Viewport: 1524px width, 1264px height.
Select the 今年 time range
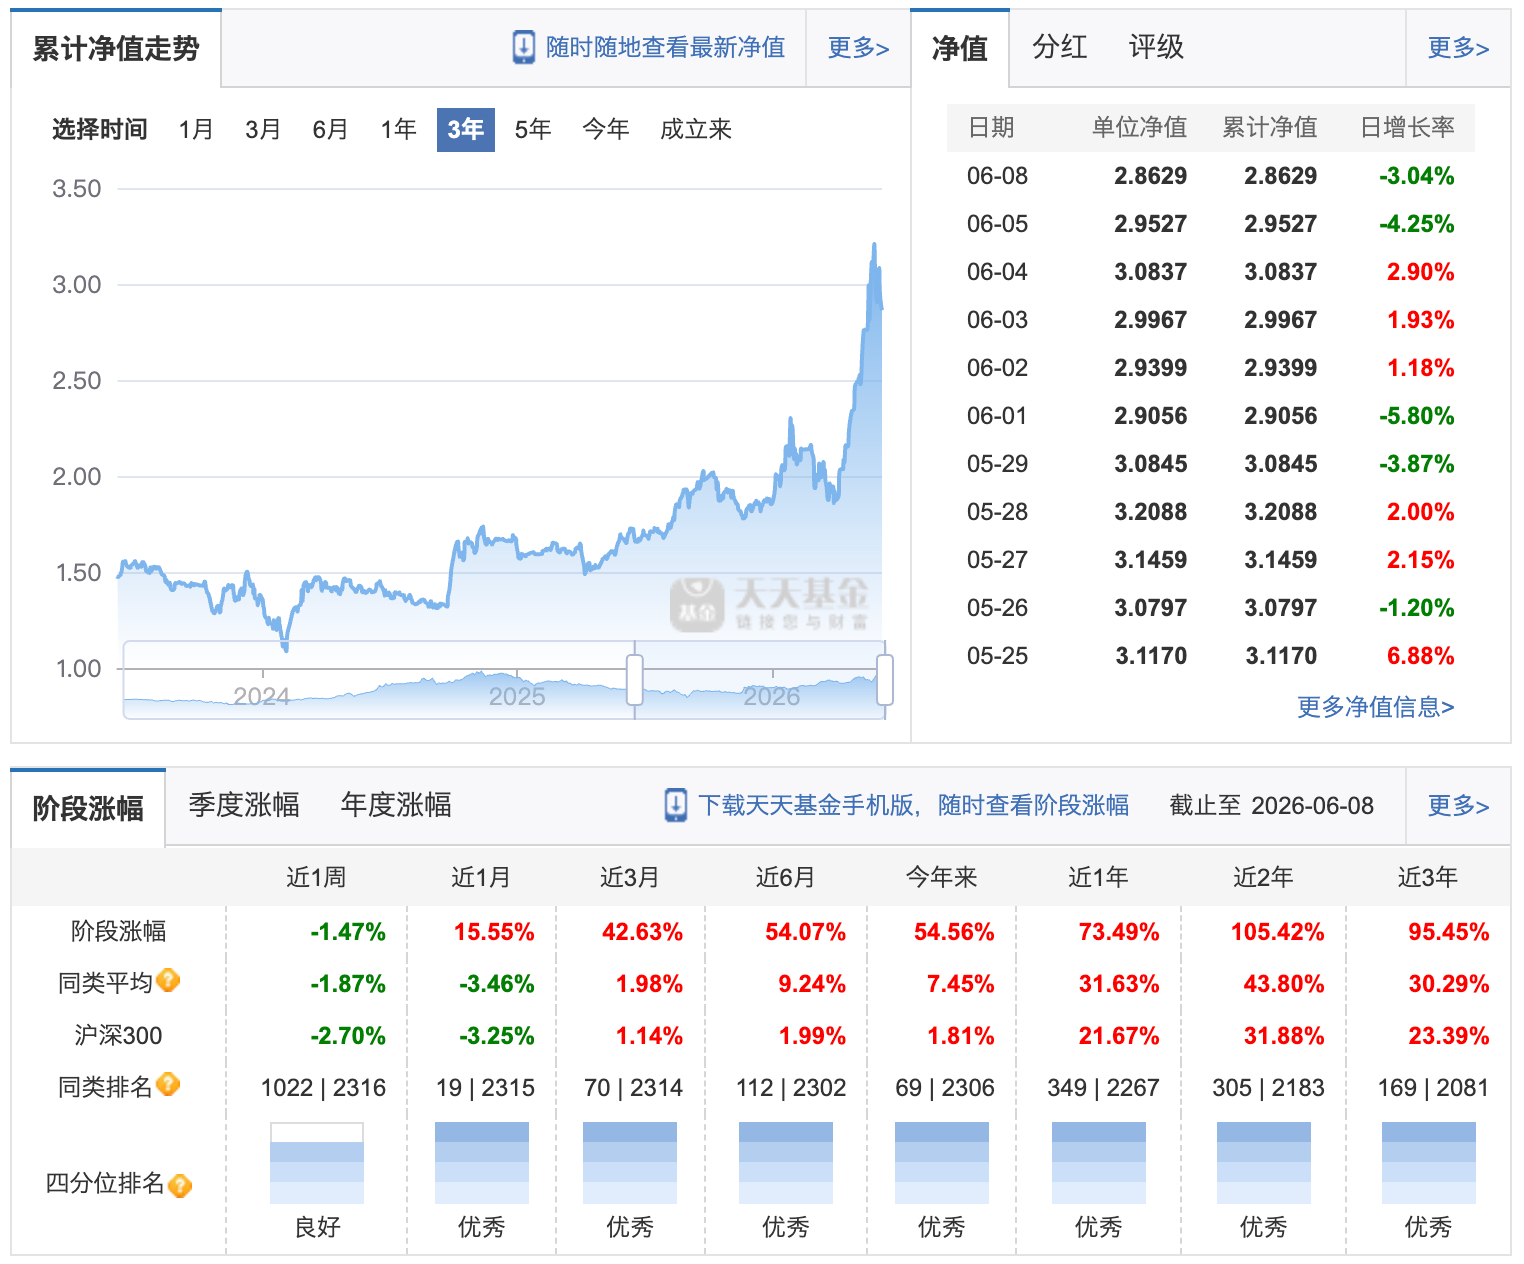(606, 129)
